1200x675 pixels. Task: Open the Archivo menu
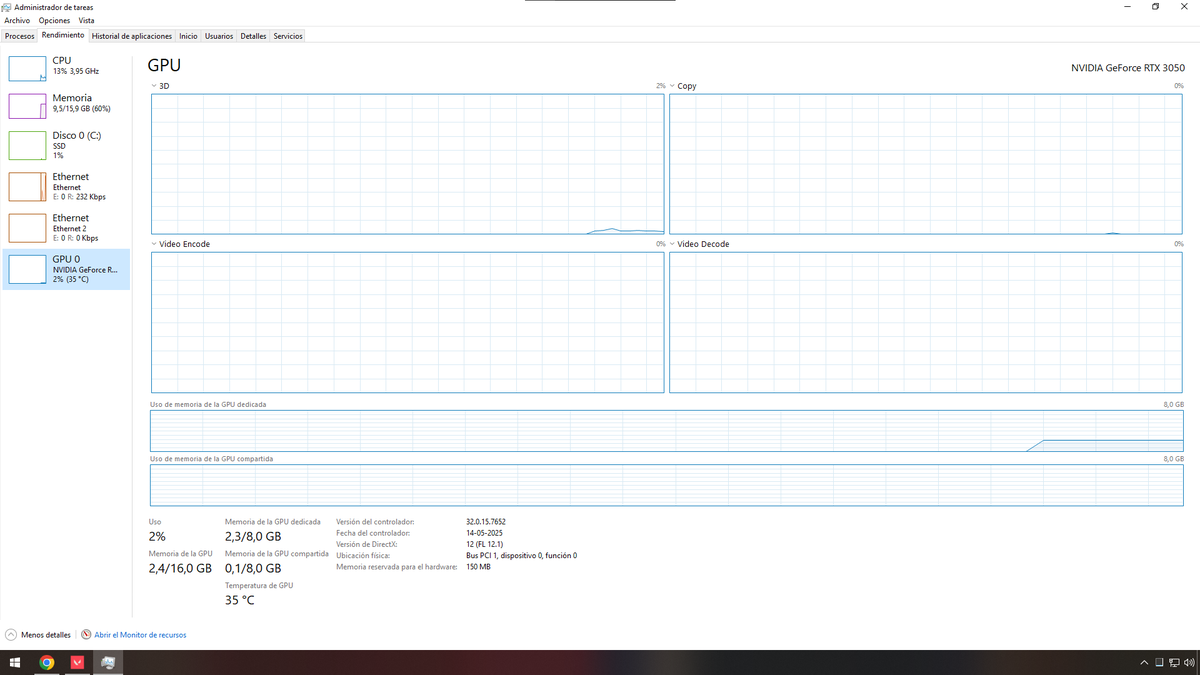[x=17, y=20]
